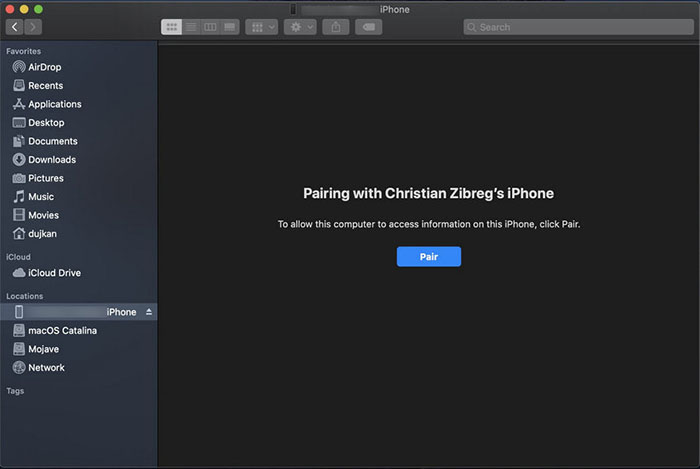Switch to gallery view in toolbar
Screen dimensions: 700x469
229,27
